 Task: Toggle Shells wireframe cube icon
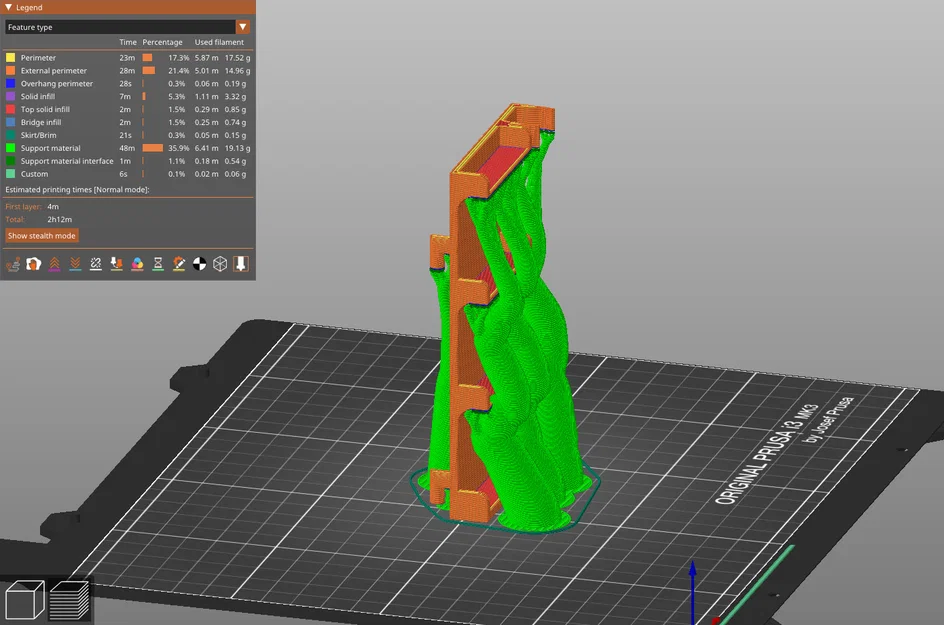[220, 264]
